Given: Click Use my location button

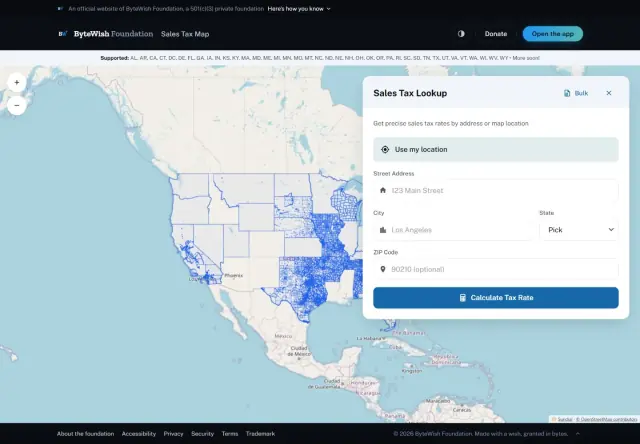Looking at the screenshot, I should 496,149.
